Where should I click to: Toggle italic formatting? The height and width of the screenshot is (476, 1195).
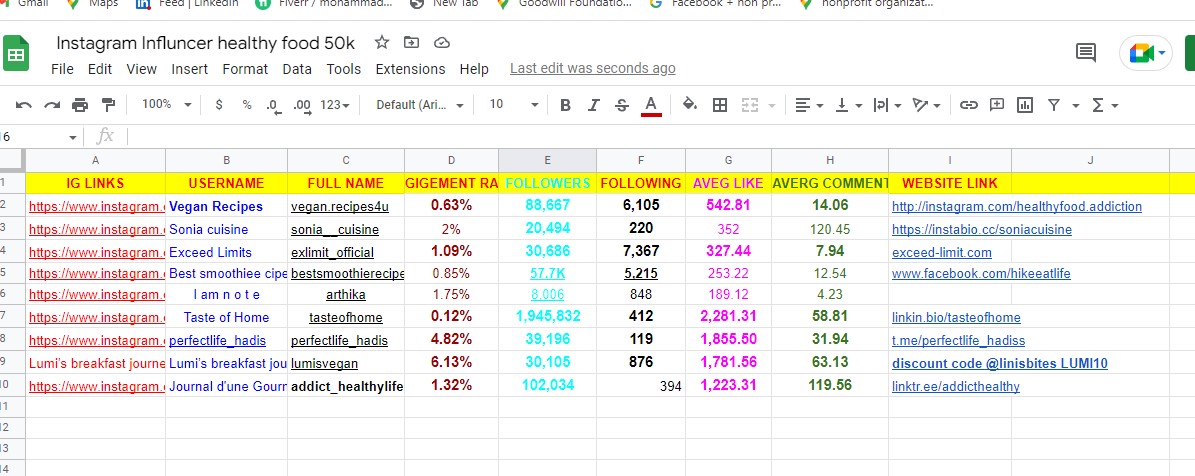click(593, 105)
